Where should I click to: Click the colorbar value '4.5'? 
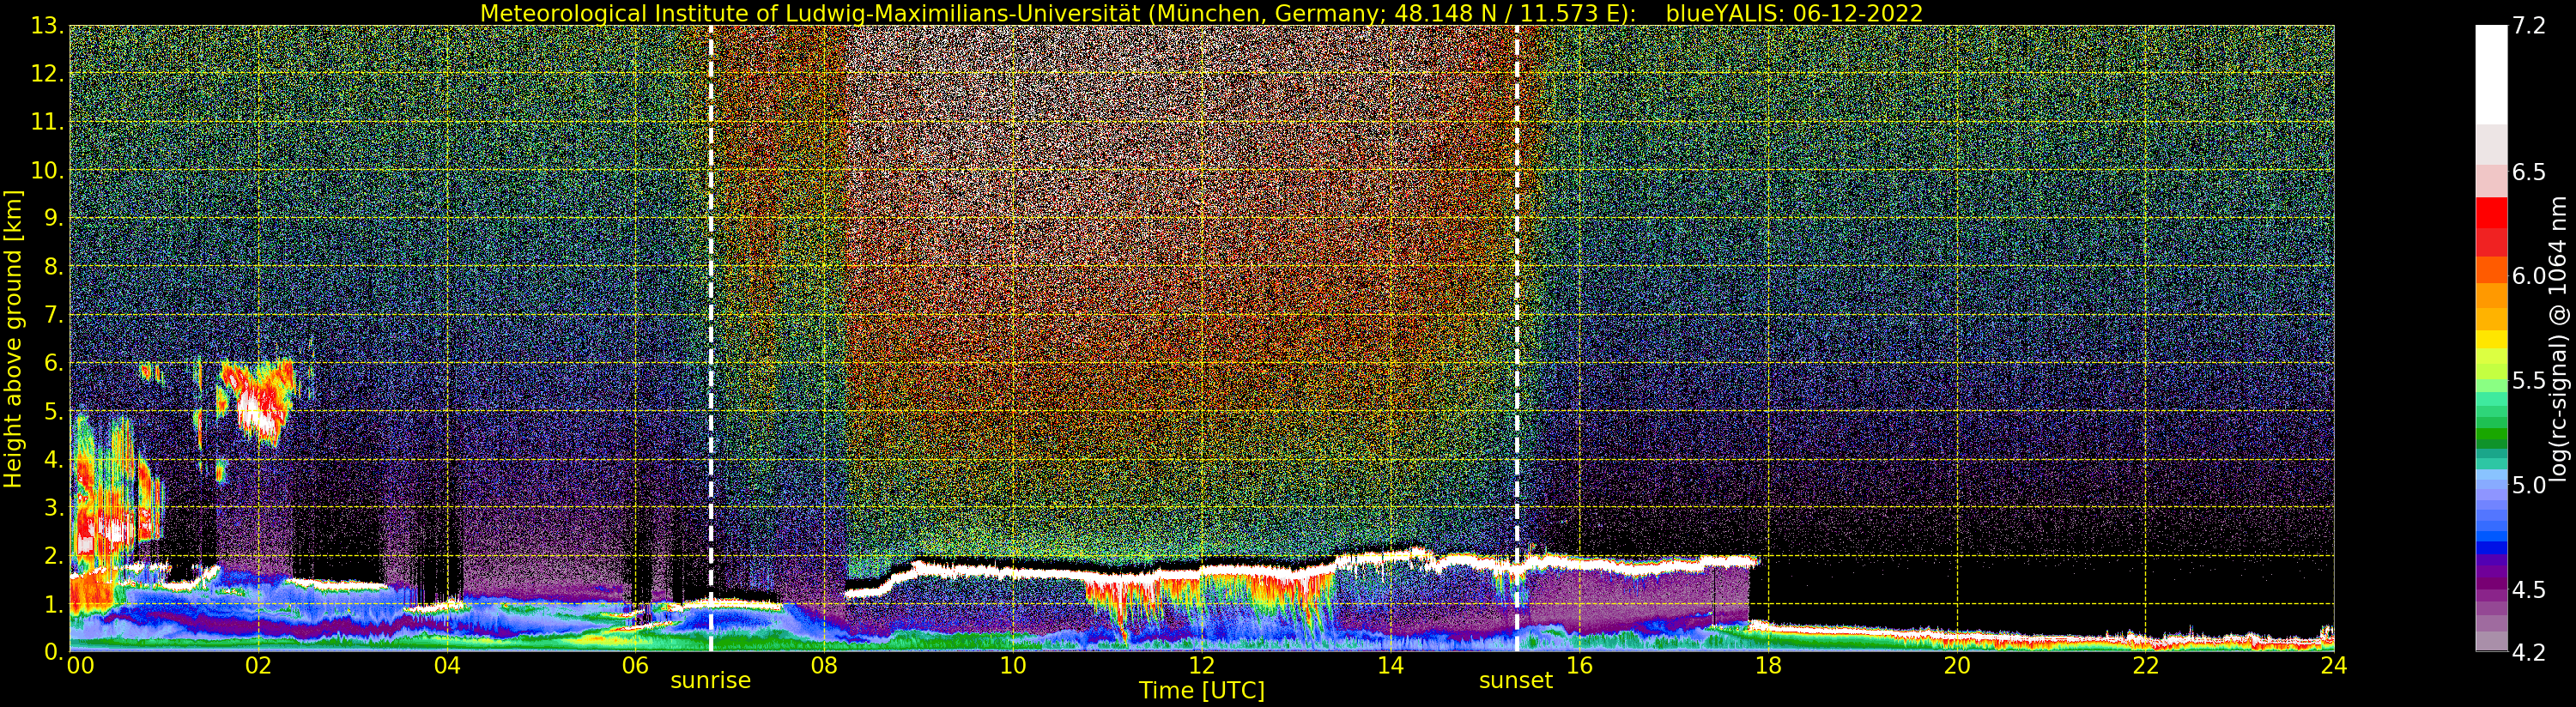coord(2529,589)
